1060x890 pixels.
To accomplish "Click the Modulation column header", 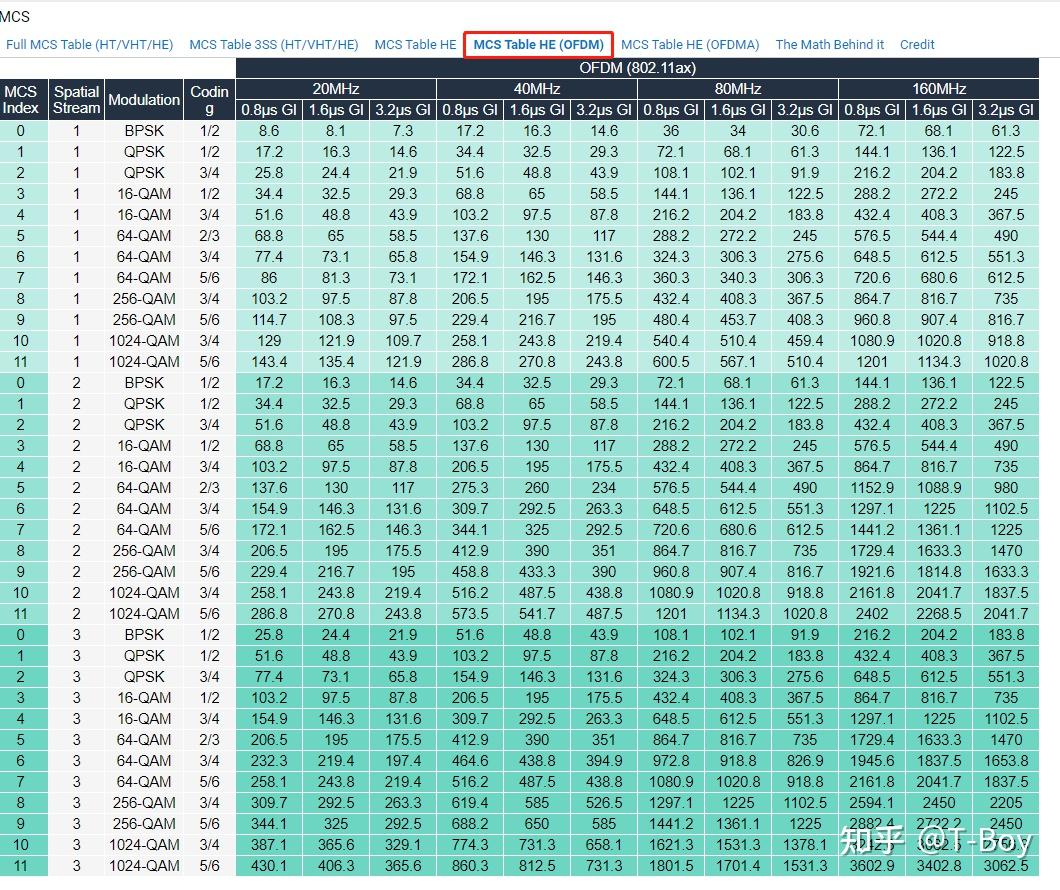I will pos(144,99).
